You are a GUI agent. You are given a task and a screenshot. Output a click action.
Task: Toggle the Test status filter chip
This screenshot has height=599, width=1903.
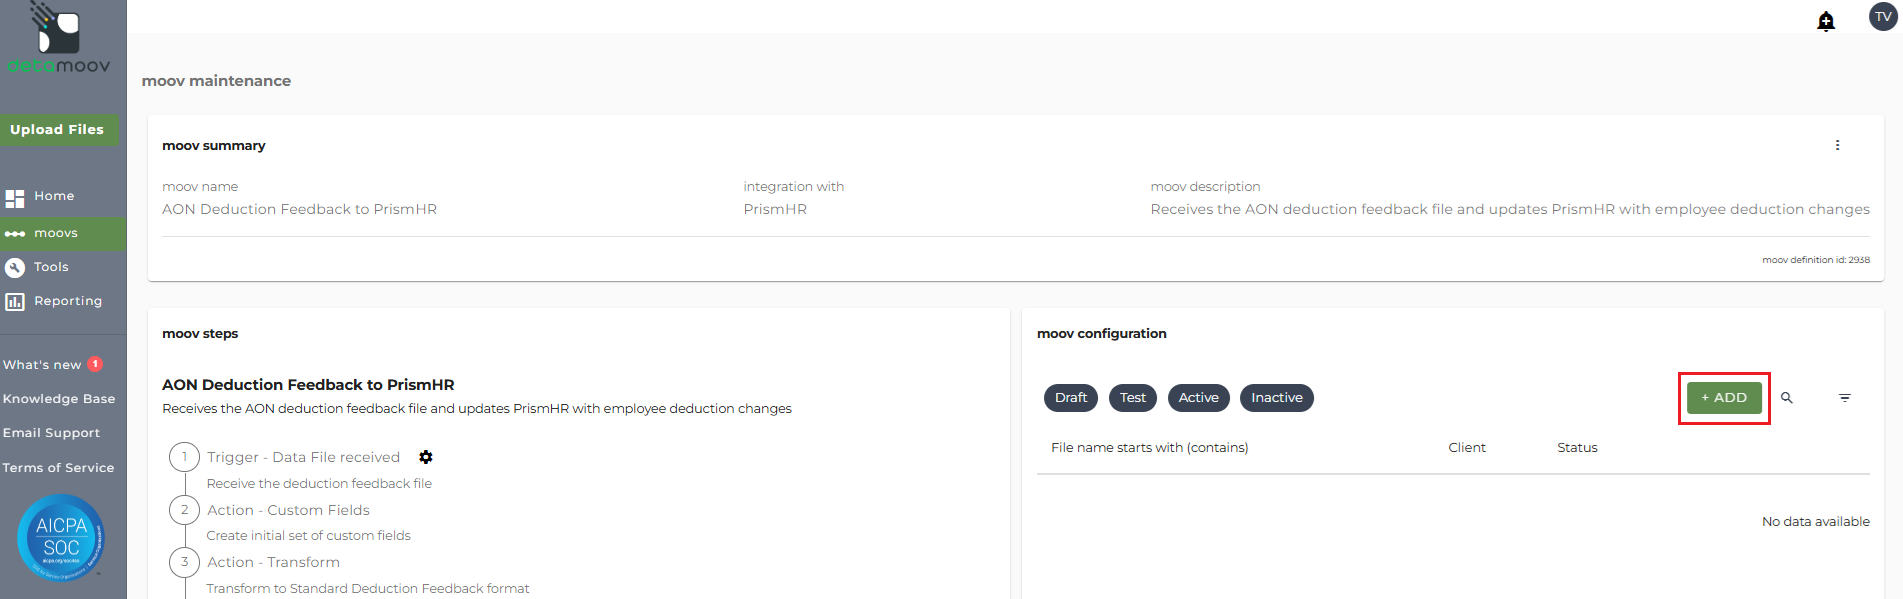[1133, 398]
